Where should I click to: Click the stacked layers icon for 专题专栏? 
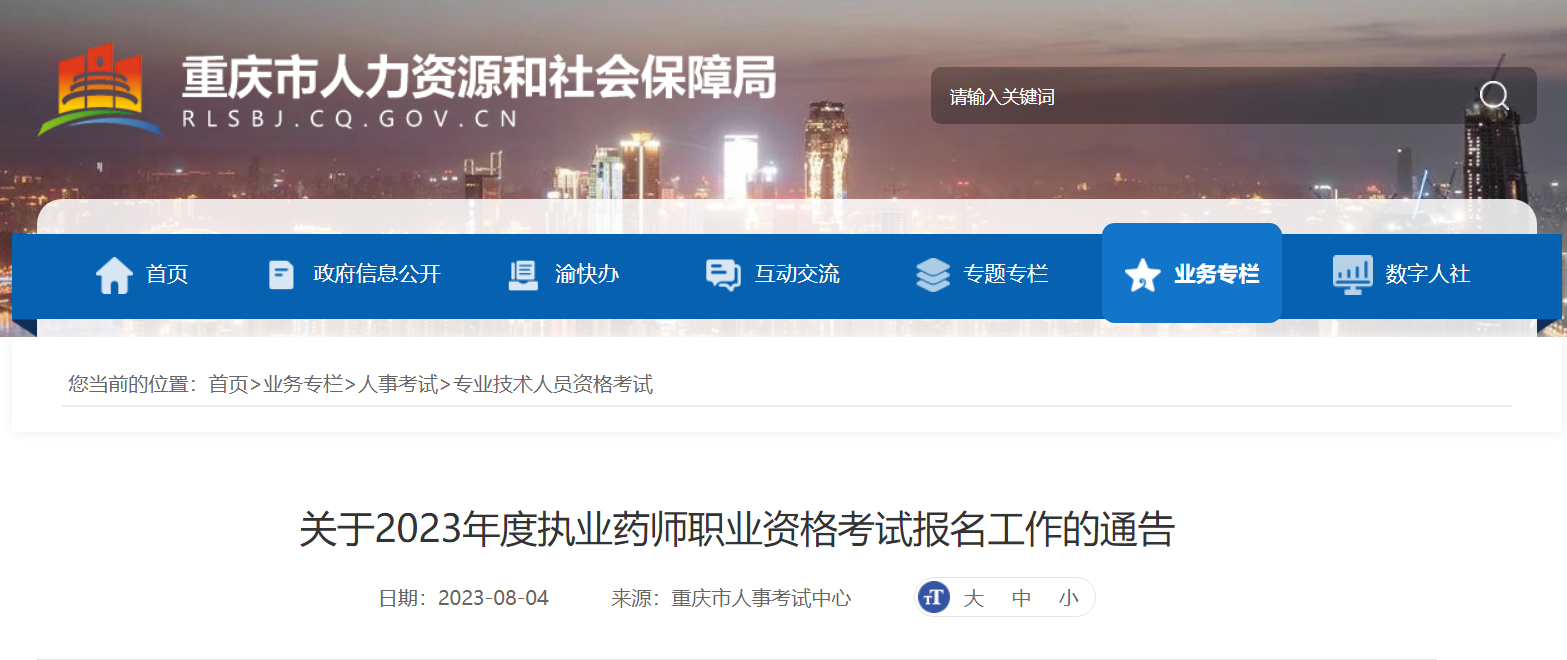click(x=933, y=274)
